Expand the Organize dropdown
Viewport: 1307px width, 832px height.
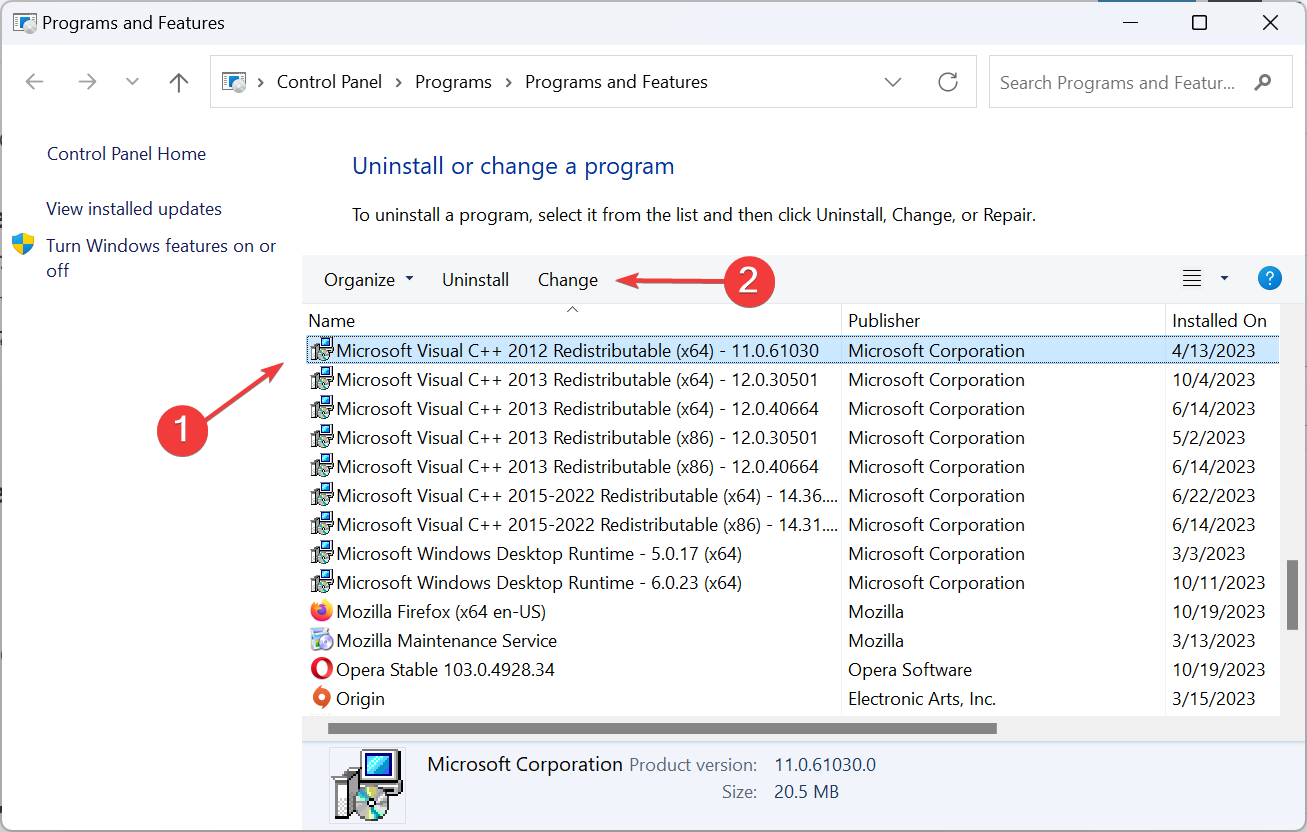pyautogui.click(x=408, y=280)
